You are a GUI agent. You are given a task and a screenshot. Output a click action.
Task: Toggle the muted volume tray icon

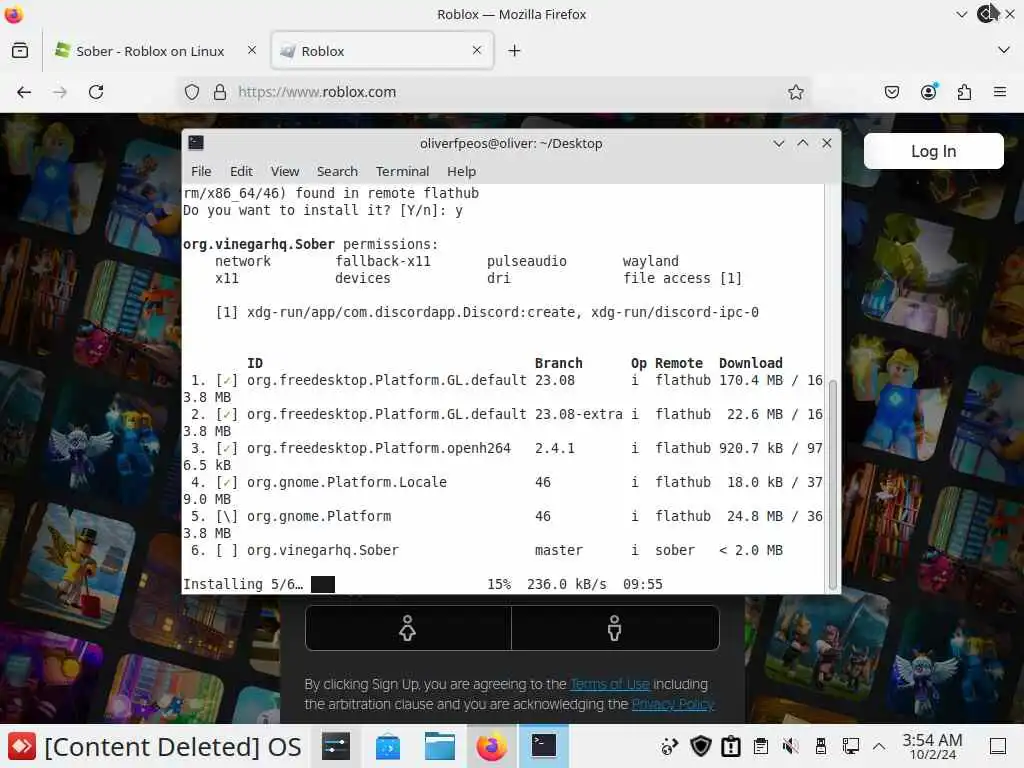pyautogui.click(x=791, y=746)
